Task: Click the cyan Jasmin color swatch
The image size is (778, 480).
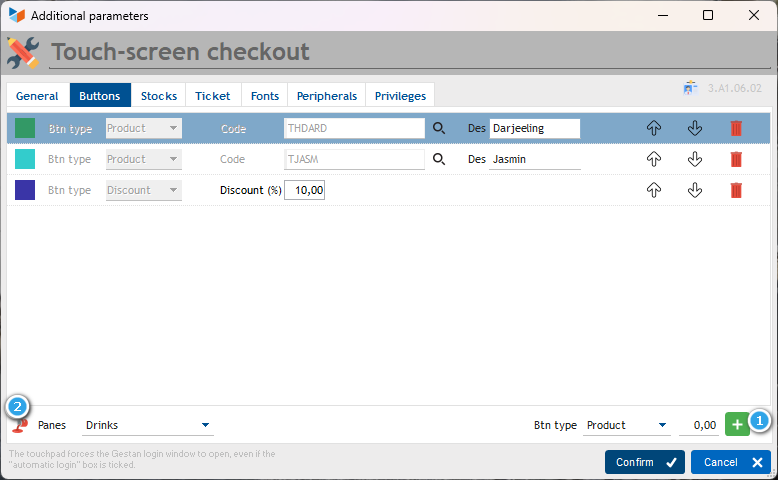Action: pos(25,159)
